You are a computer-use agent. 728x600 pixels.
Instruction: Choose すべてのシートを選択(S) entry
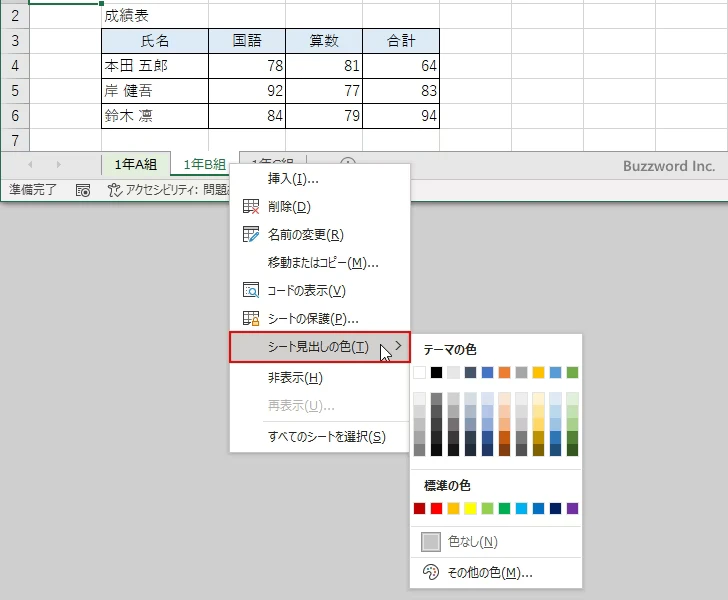[320, 437]
